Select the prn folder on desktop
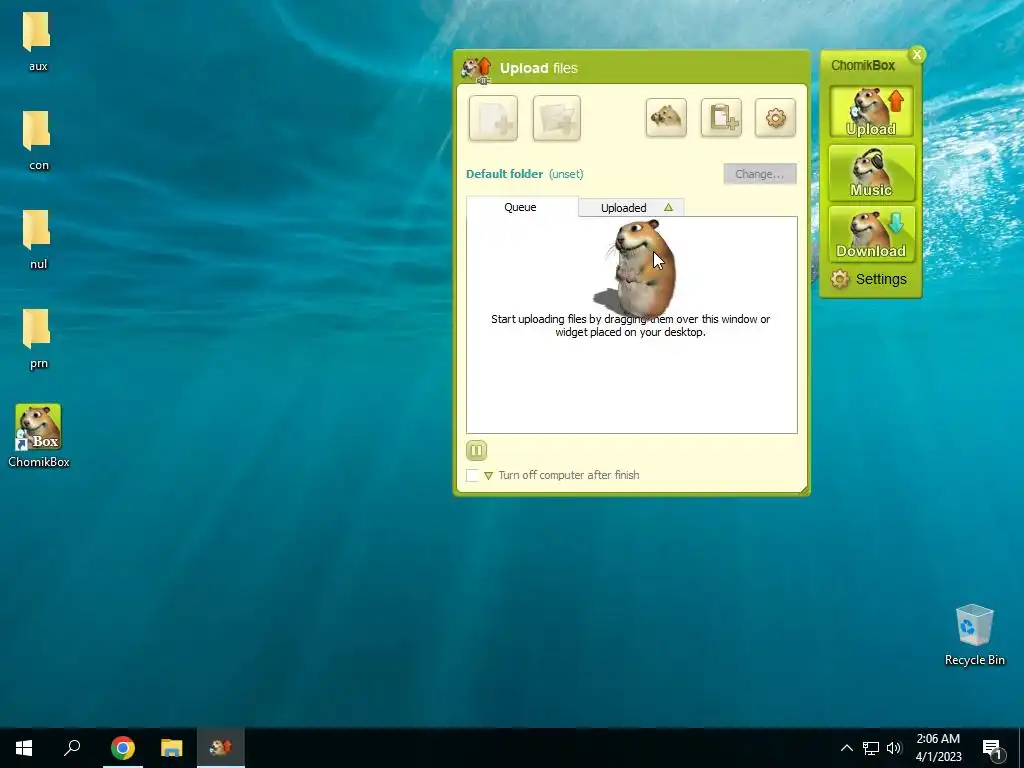Screen dimensions: 1024x768 coord(37,339)
